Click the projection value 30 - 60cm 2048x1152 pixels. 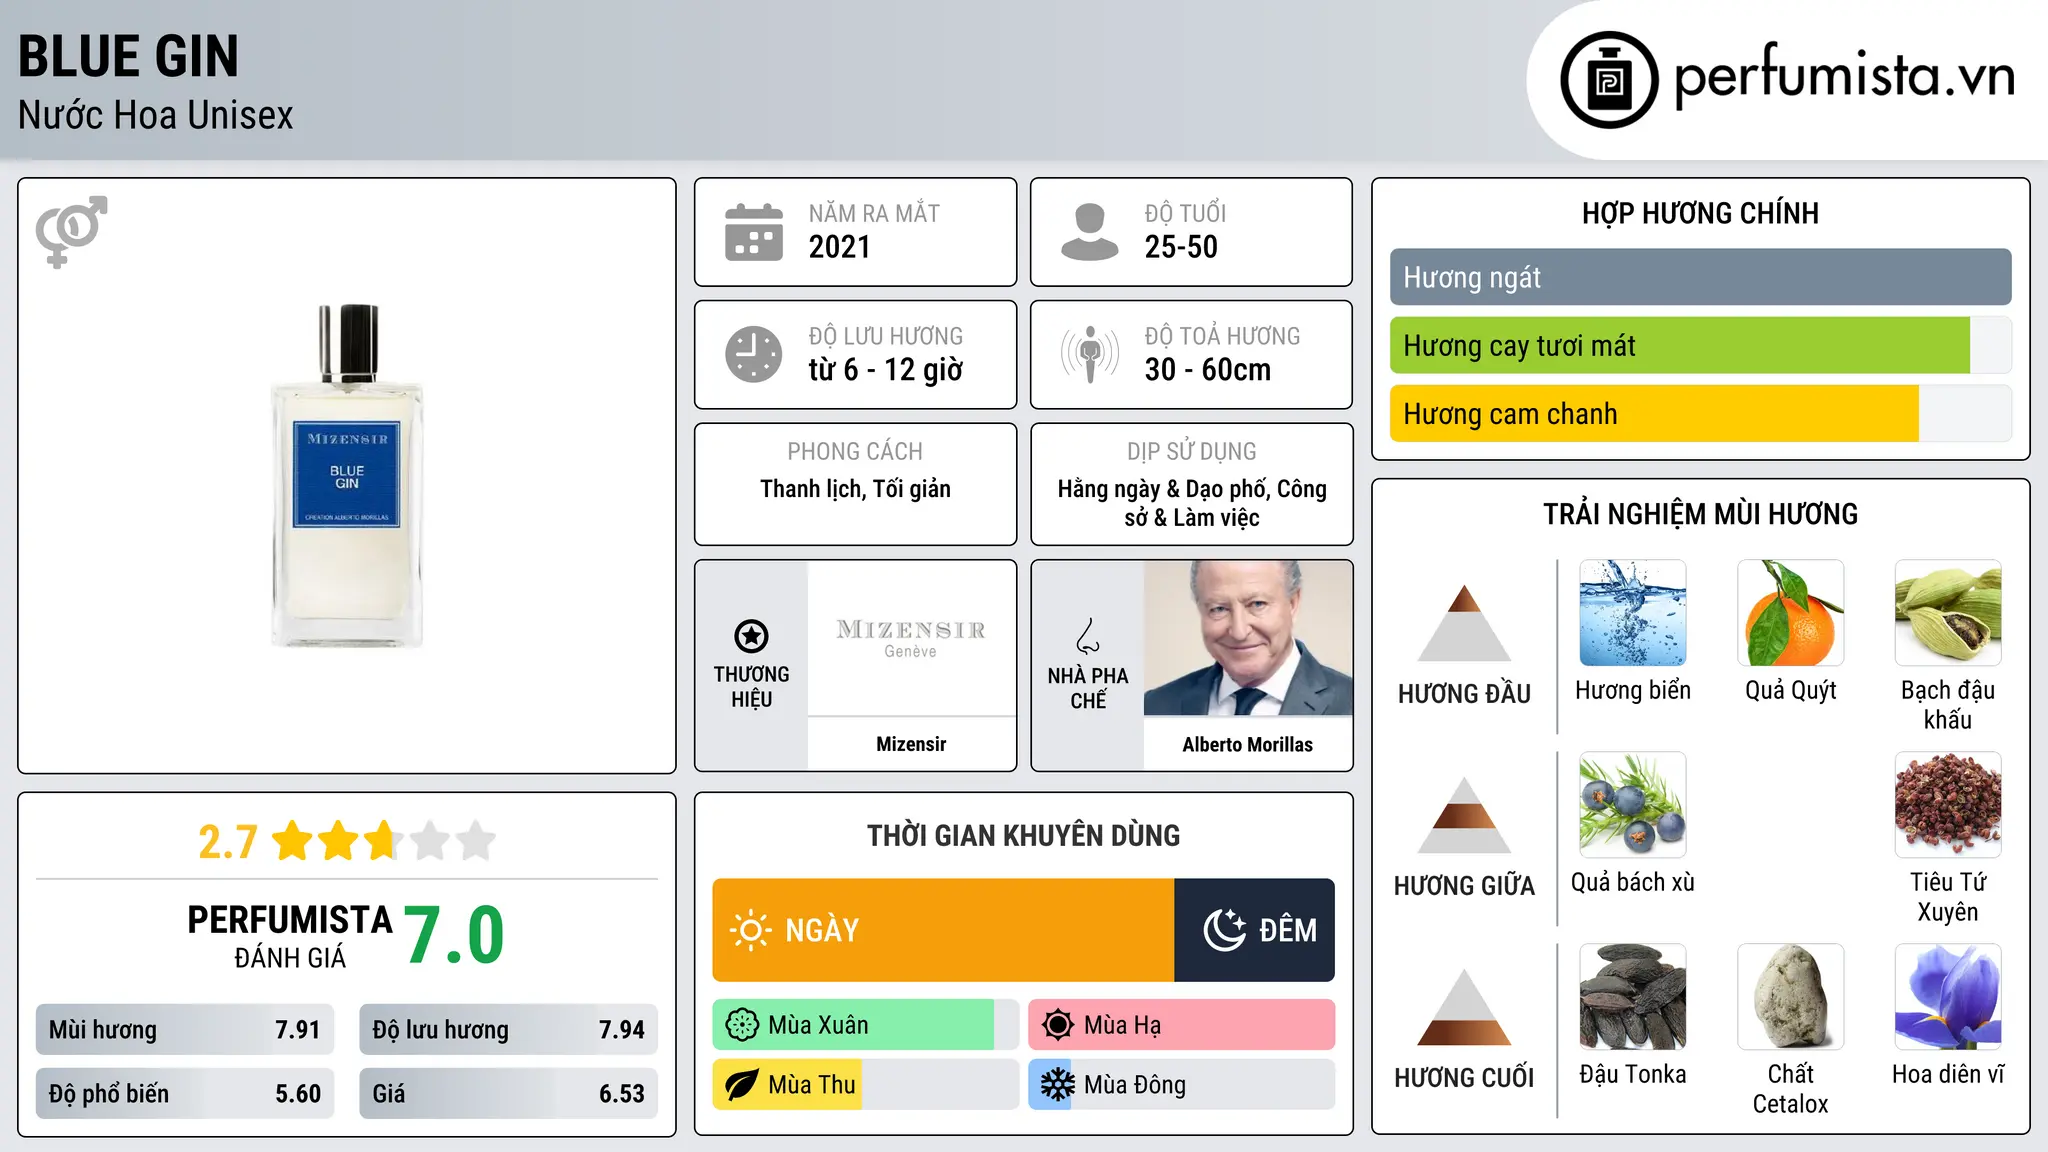(x=1208, y=370)
